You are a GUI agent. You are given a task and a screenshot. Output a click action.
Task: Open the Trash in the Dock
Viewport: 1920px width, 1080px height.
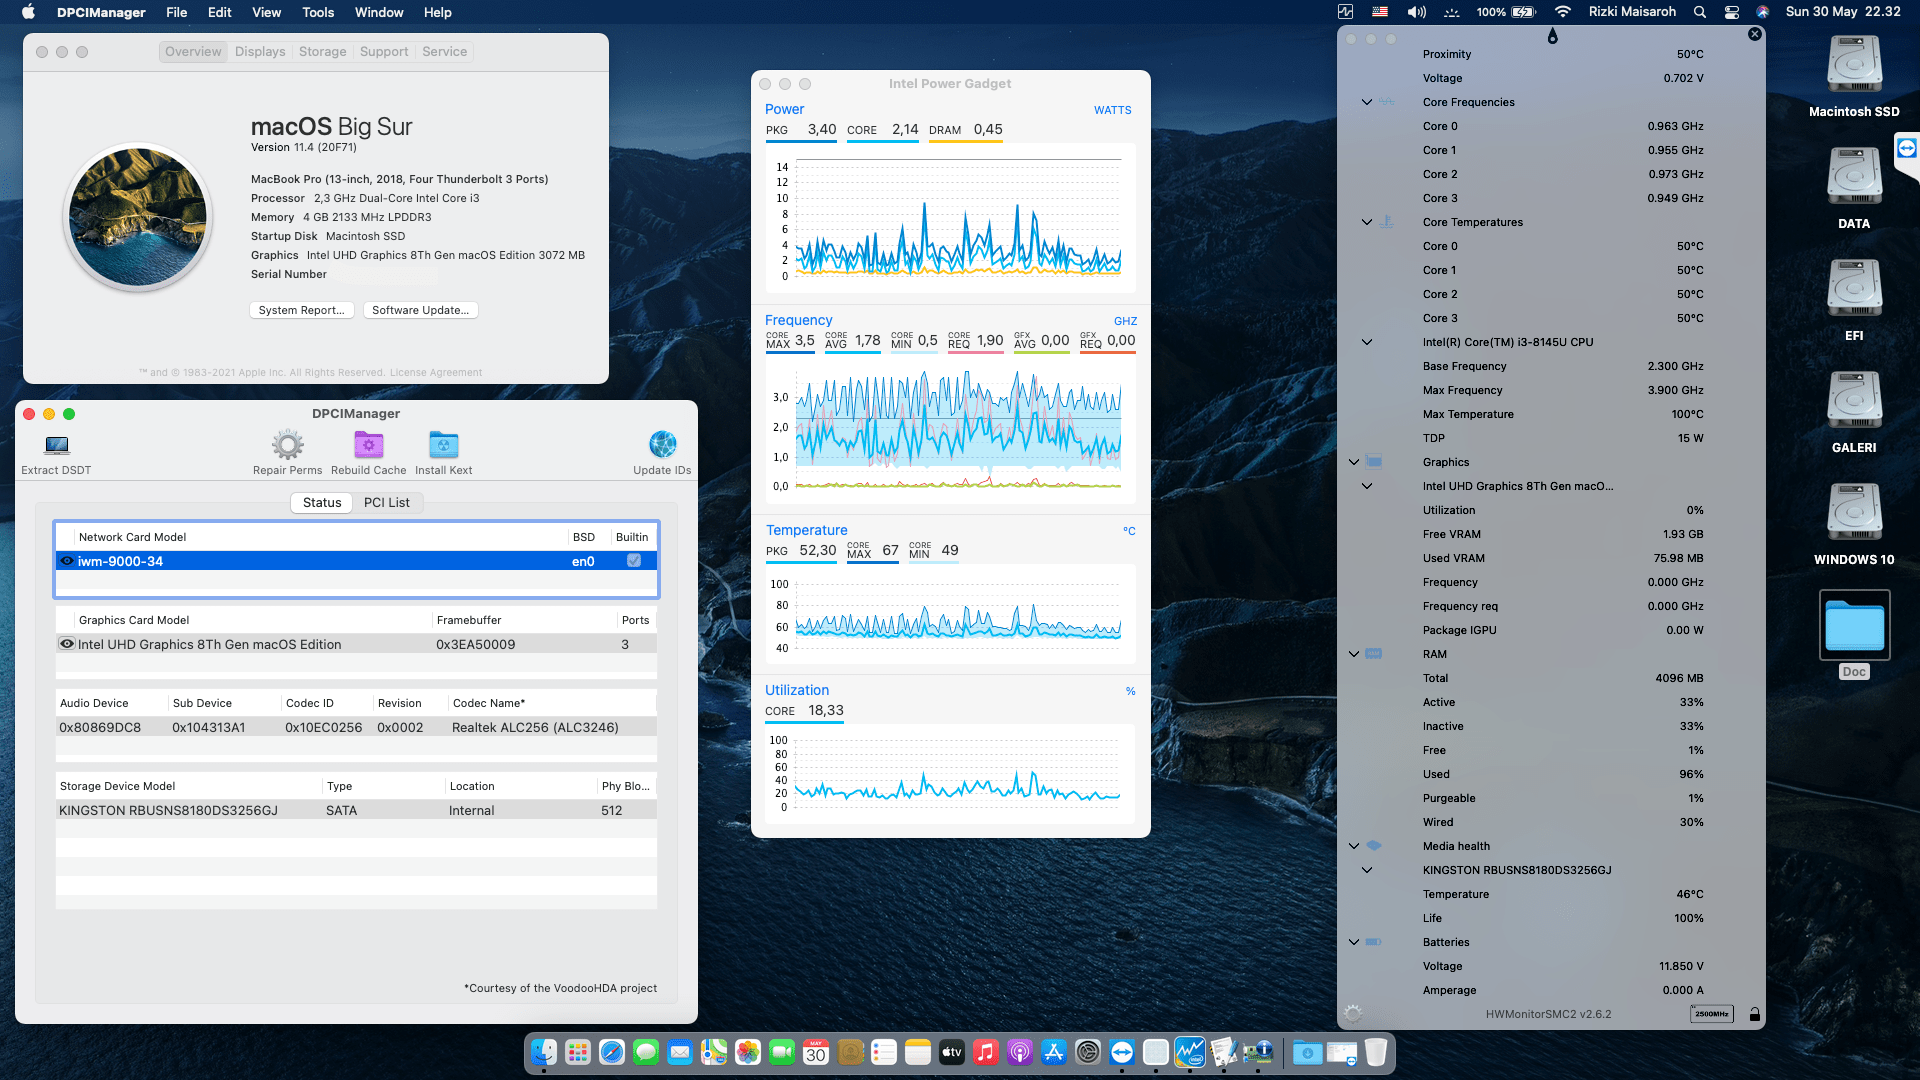point(1376,1052)
